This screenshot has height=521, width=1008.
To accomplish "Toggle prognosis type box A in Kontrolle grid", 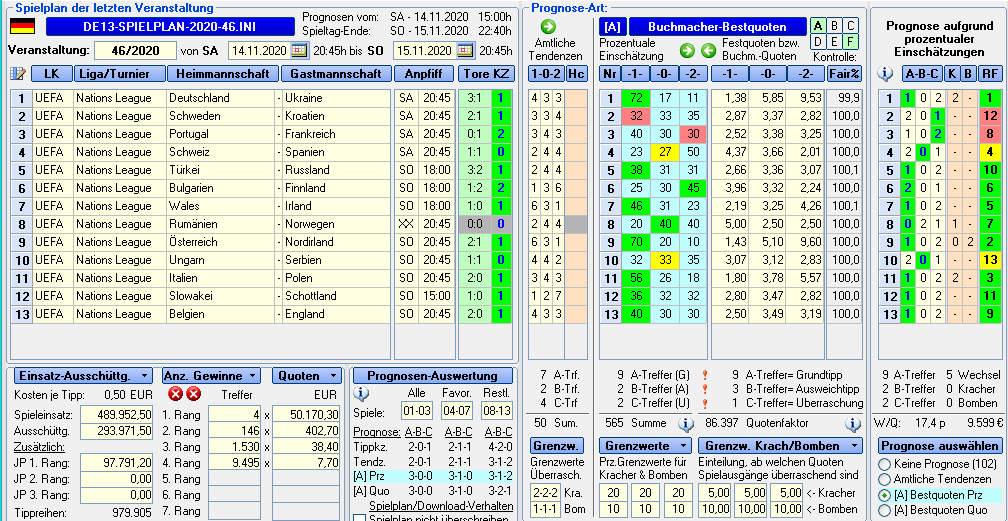I will click(818, 26).
